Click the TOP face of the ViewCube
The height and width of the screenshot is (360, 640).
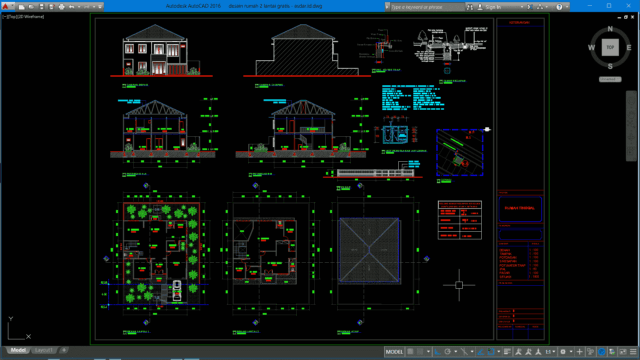tap(610, 47)
